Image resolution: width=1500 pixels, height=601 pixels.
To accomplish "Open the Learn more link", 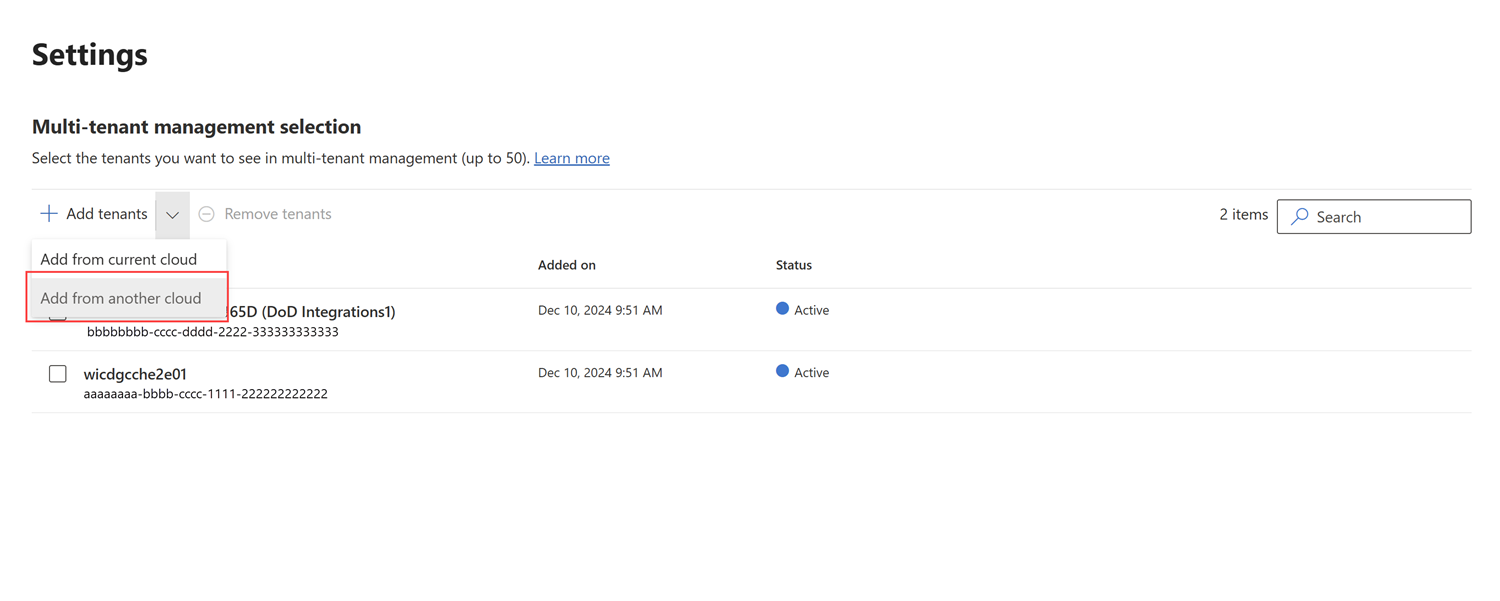I will point(571,158).
